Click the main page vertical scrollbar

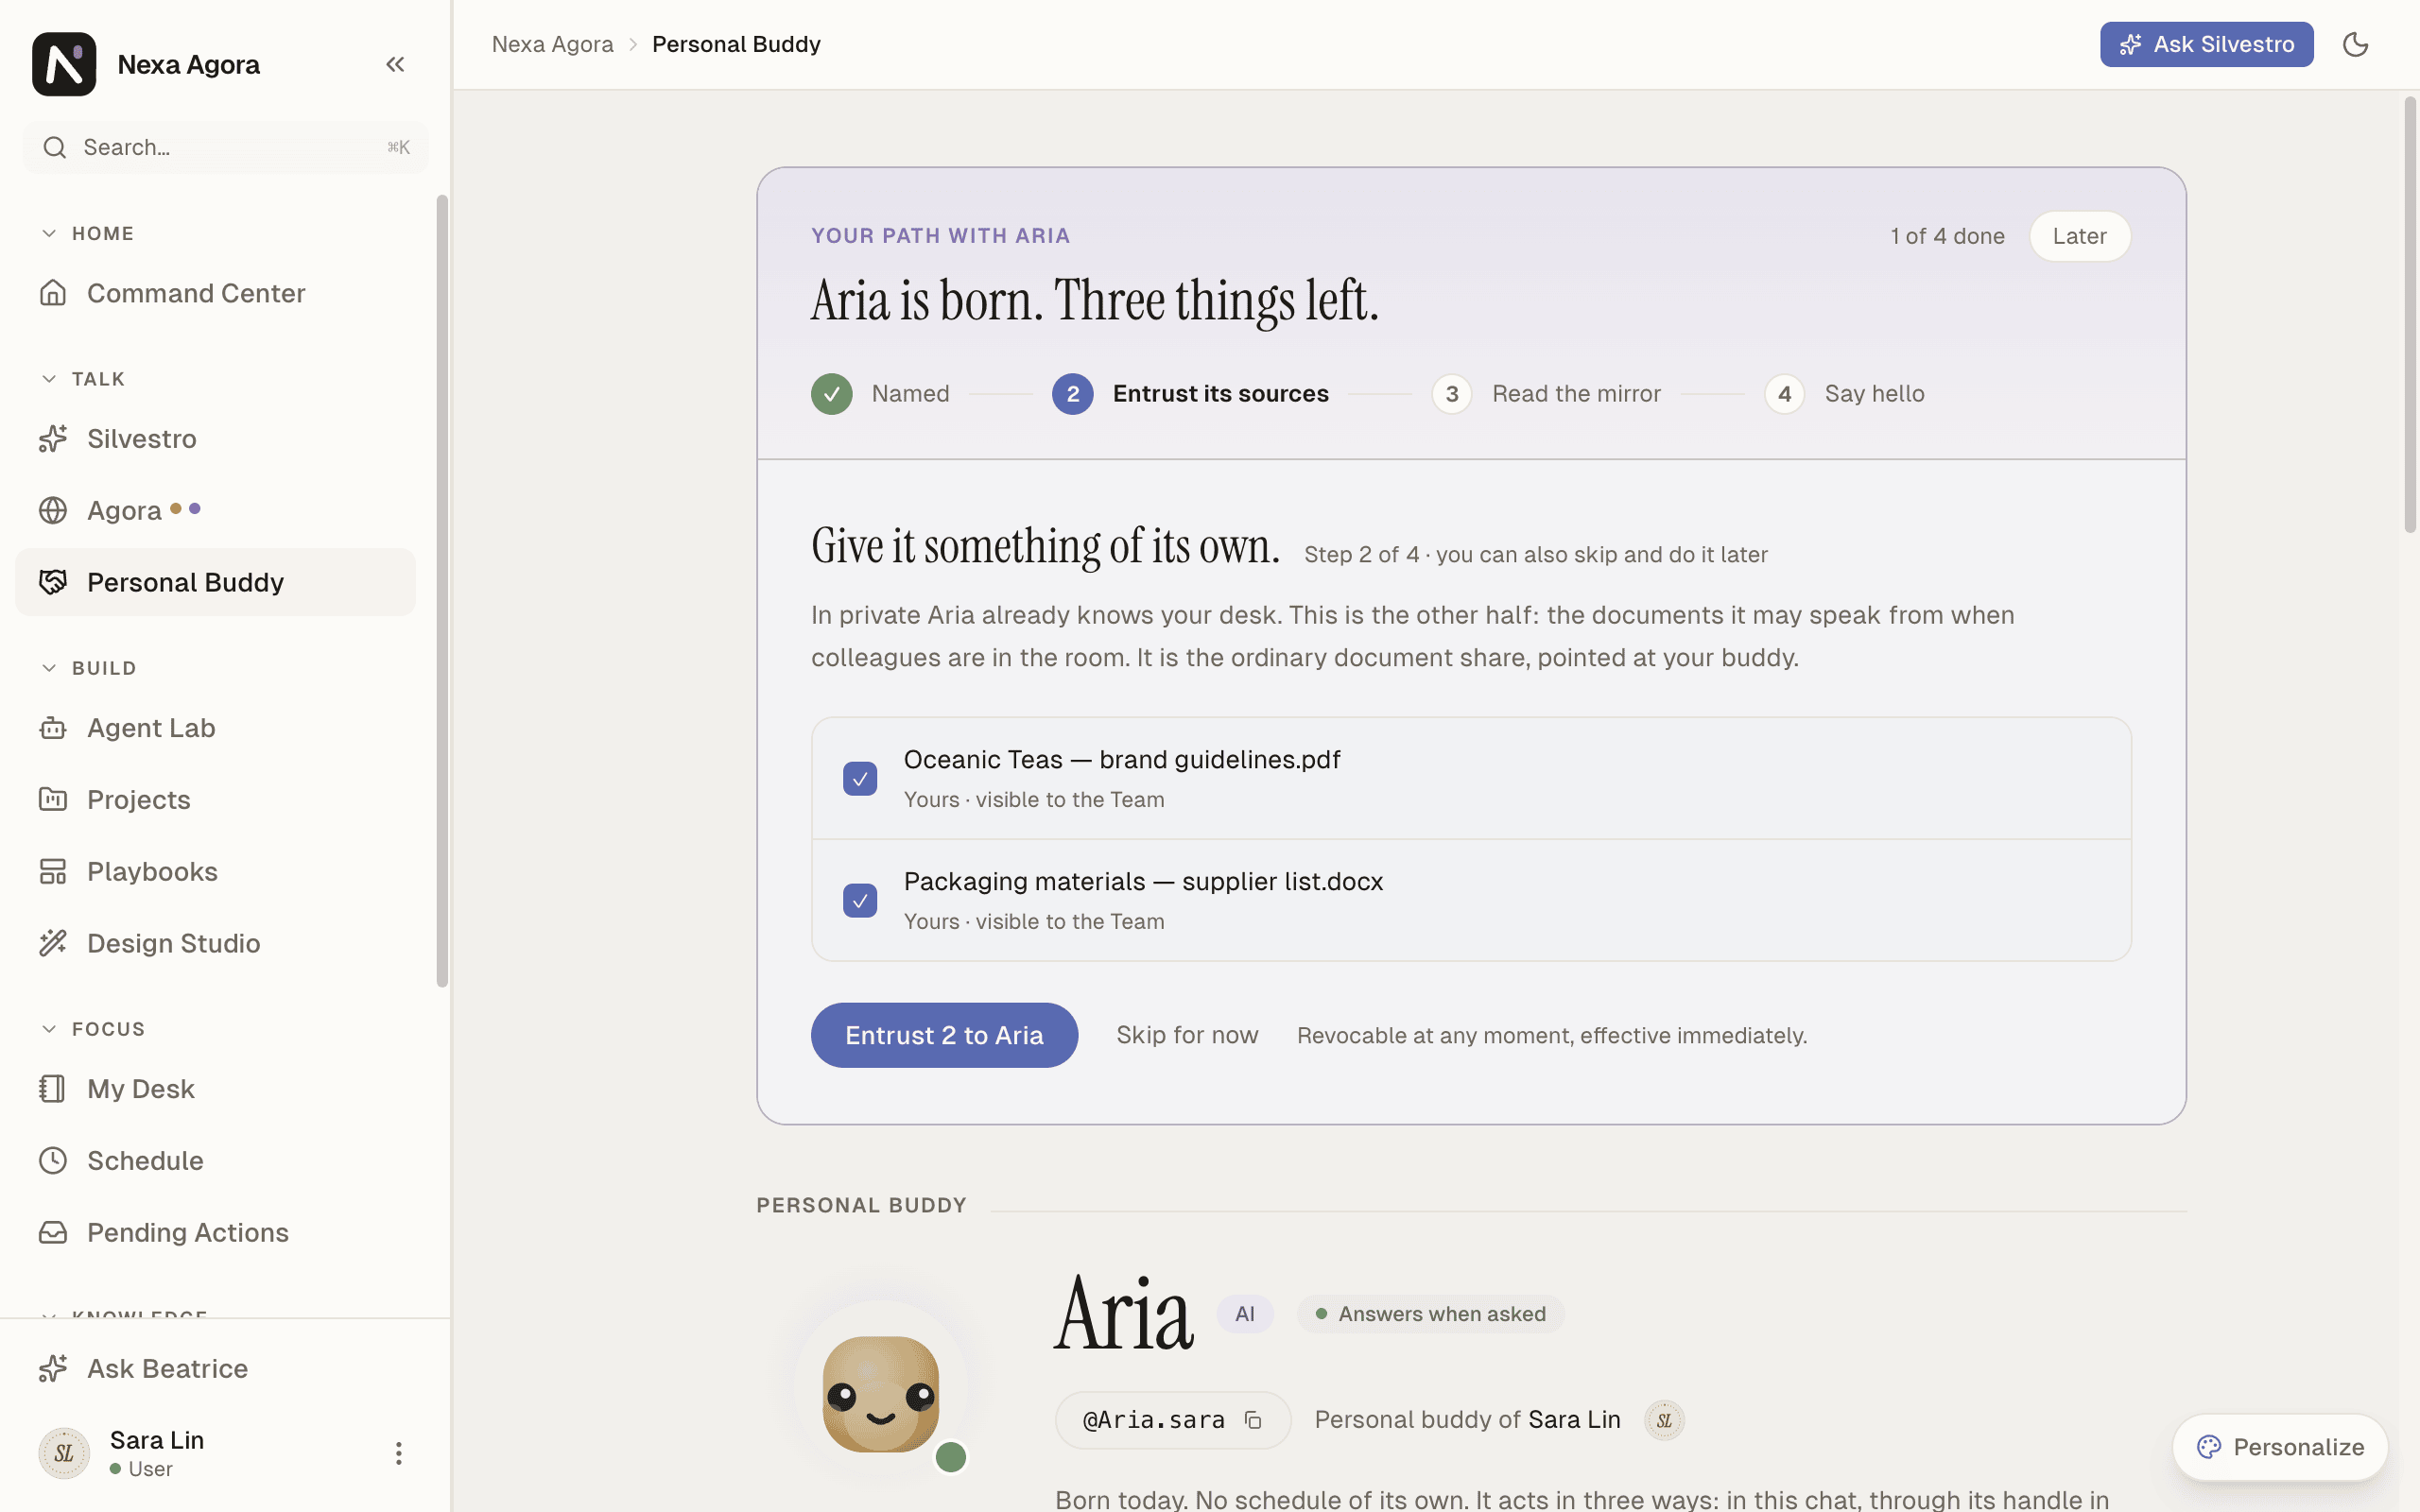pos(2410,315)
